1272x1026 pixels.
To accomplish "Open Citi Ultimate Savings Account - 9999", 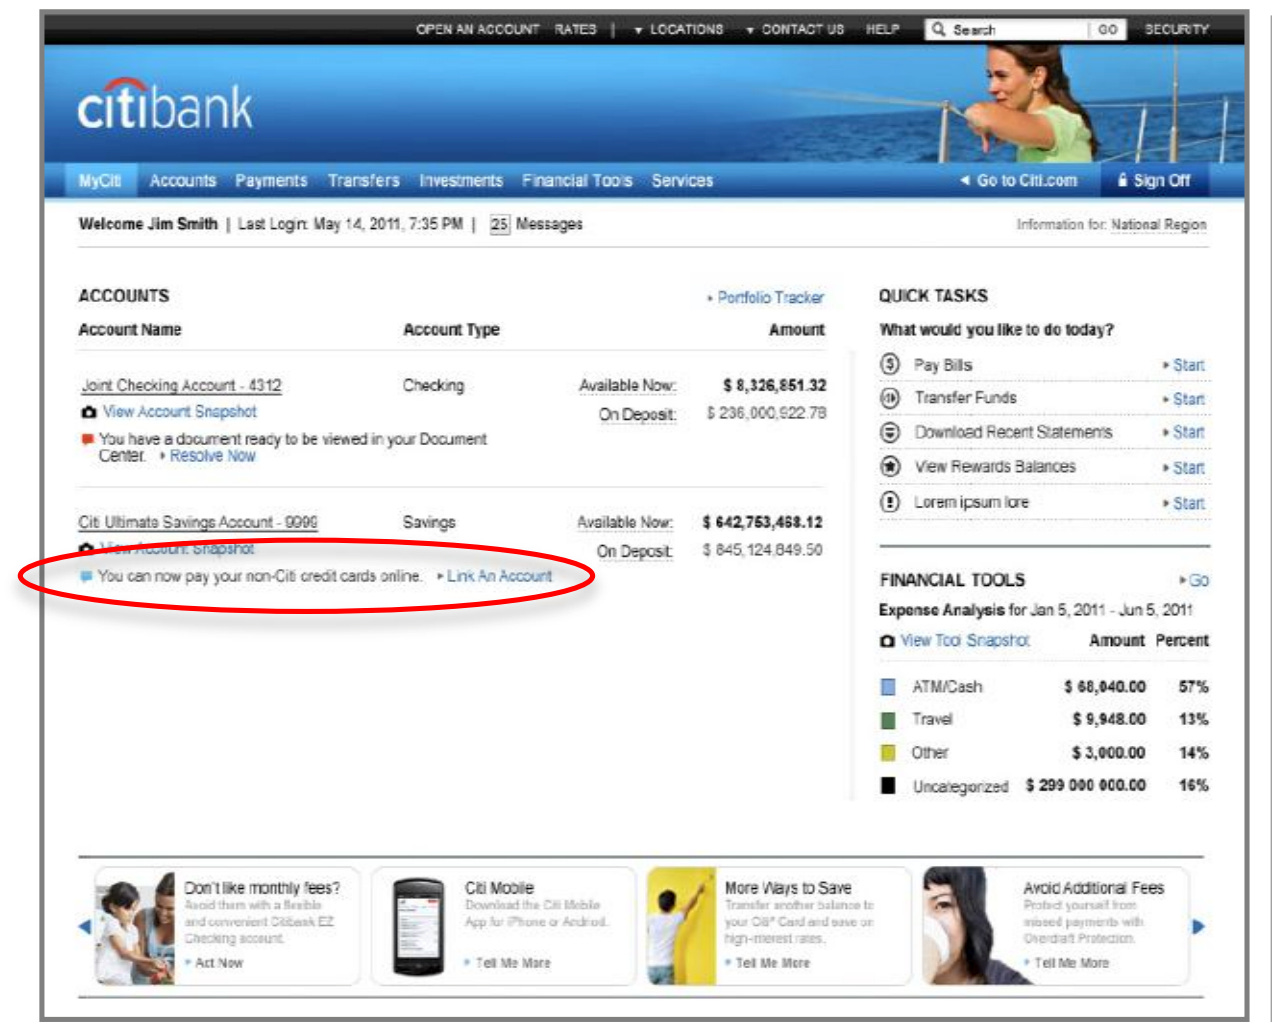I will [198, 522].
